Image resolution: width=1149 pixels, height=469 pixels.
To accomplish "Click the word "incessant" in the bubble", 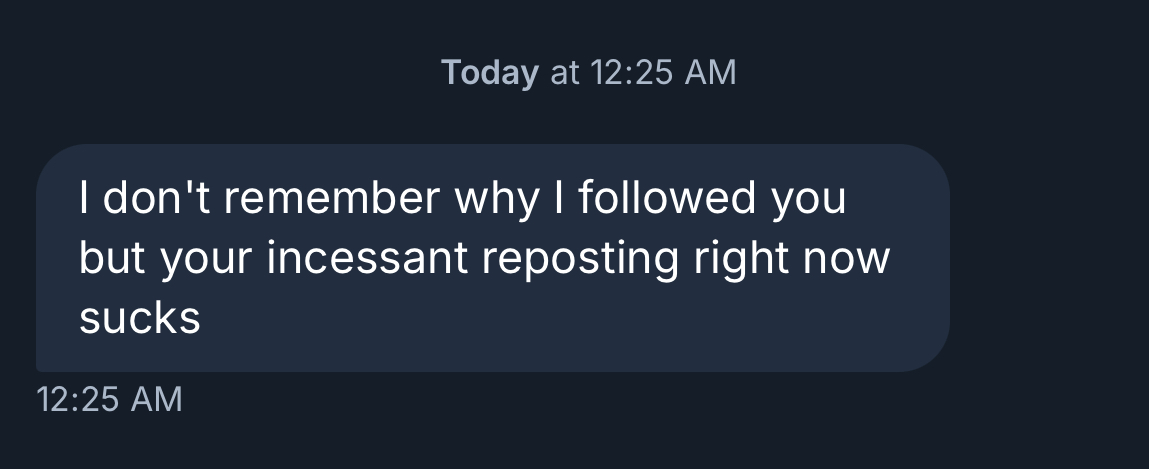I will (x=368, y=258).
